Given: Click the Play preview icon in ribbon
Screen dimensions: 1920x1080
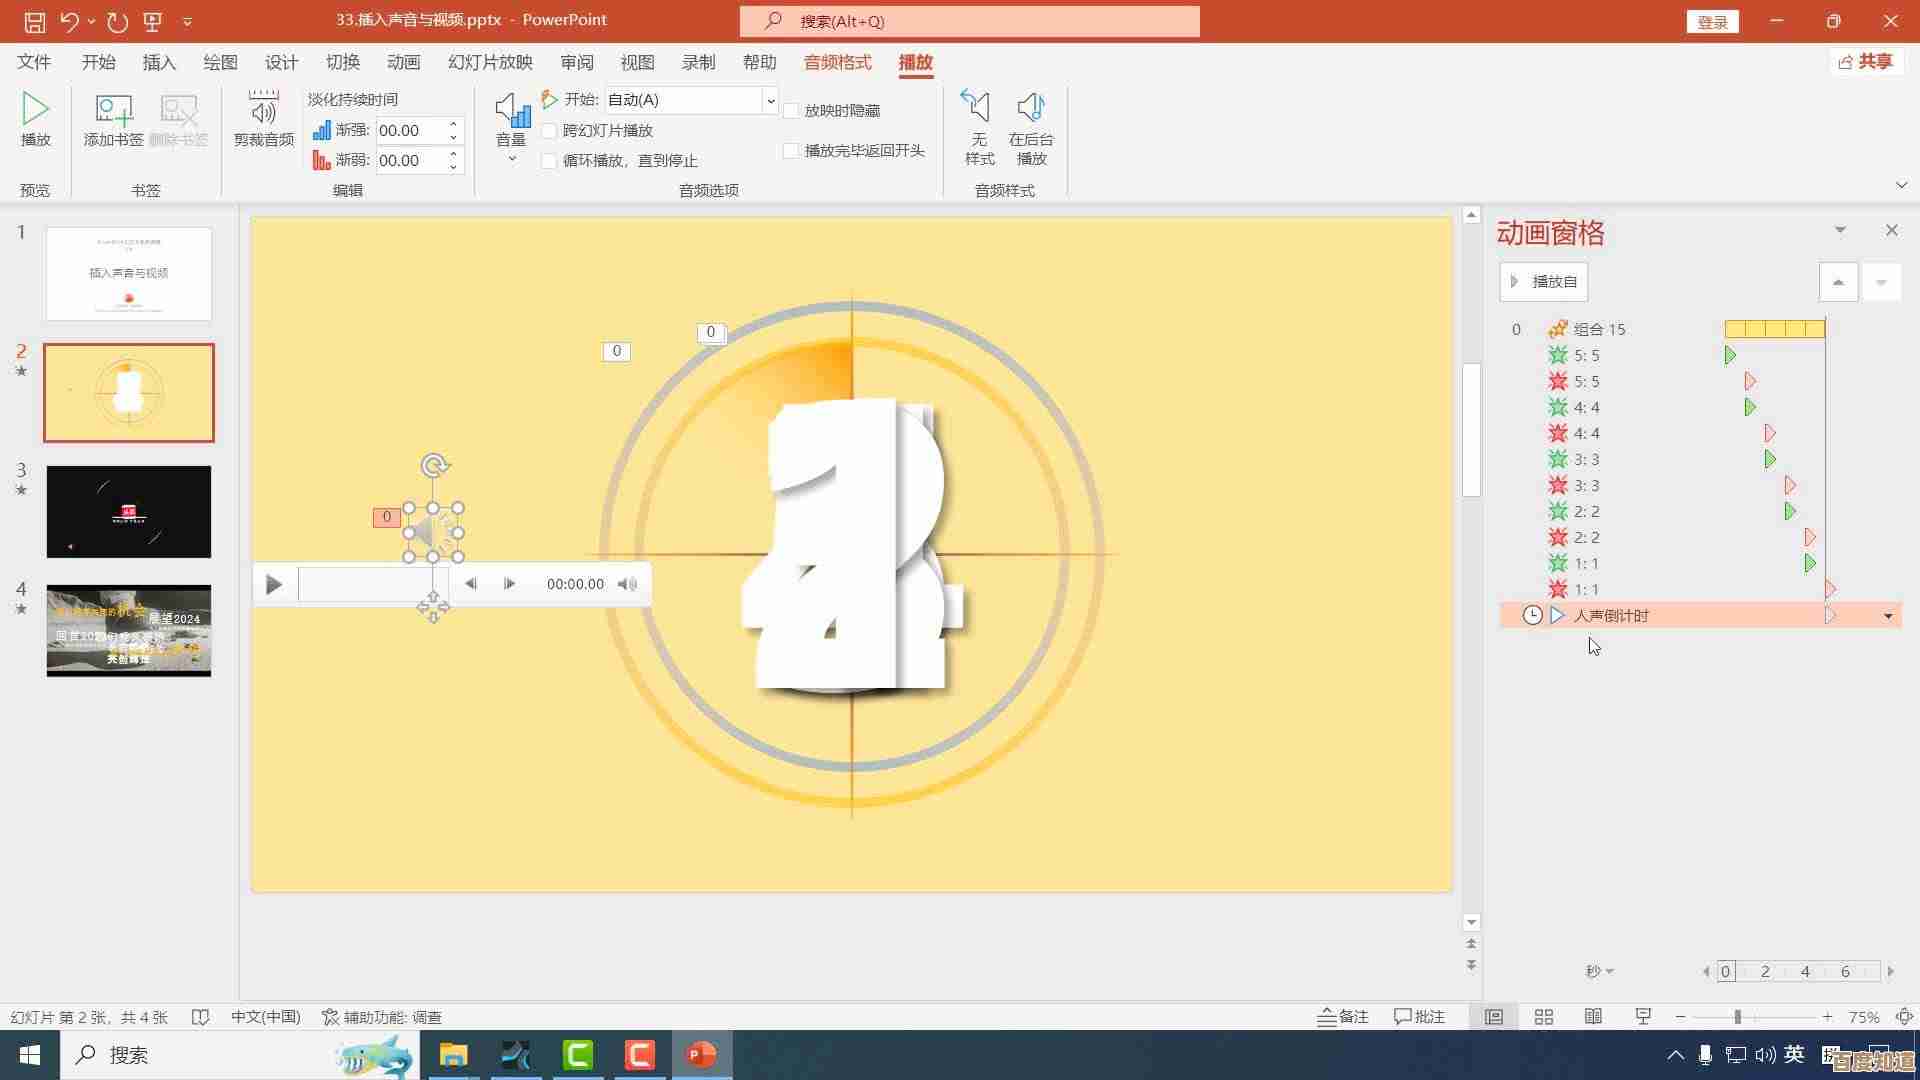Looking at the screenshot, I should 35,119.
